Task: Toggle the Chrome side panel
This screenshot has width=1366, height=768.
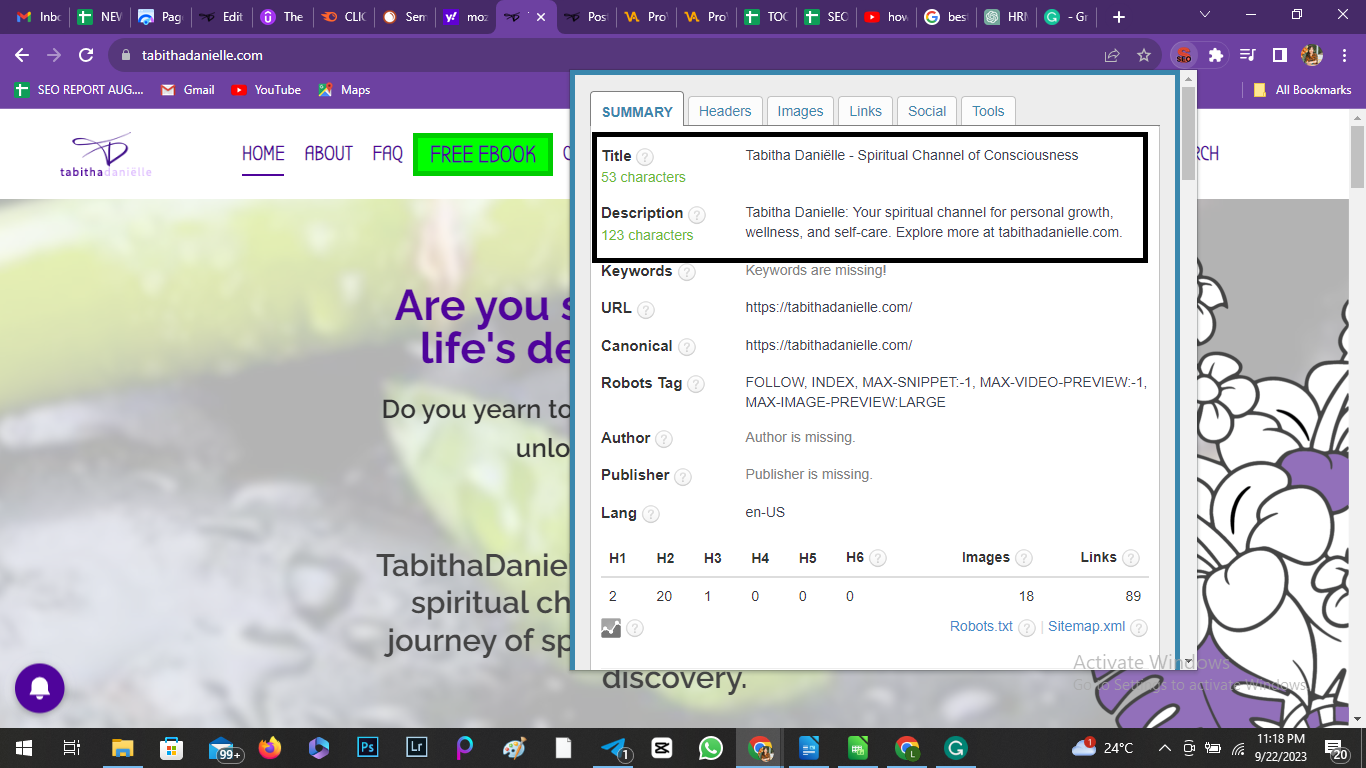Action: pos(1279,55)
